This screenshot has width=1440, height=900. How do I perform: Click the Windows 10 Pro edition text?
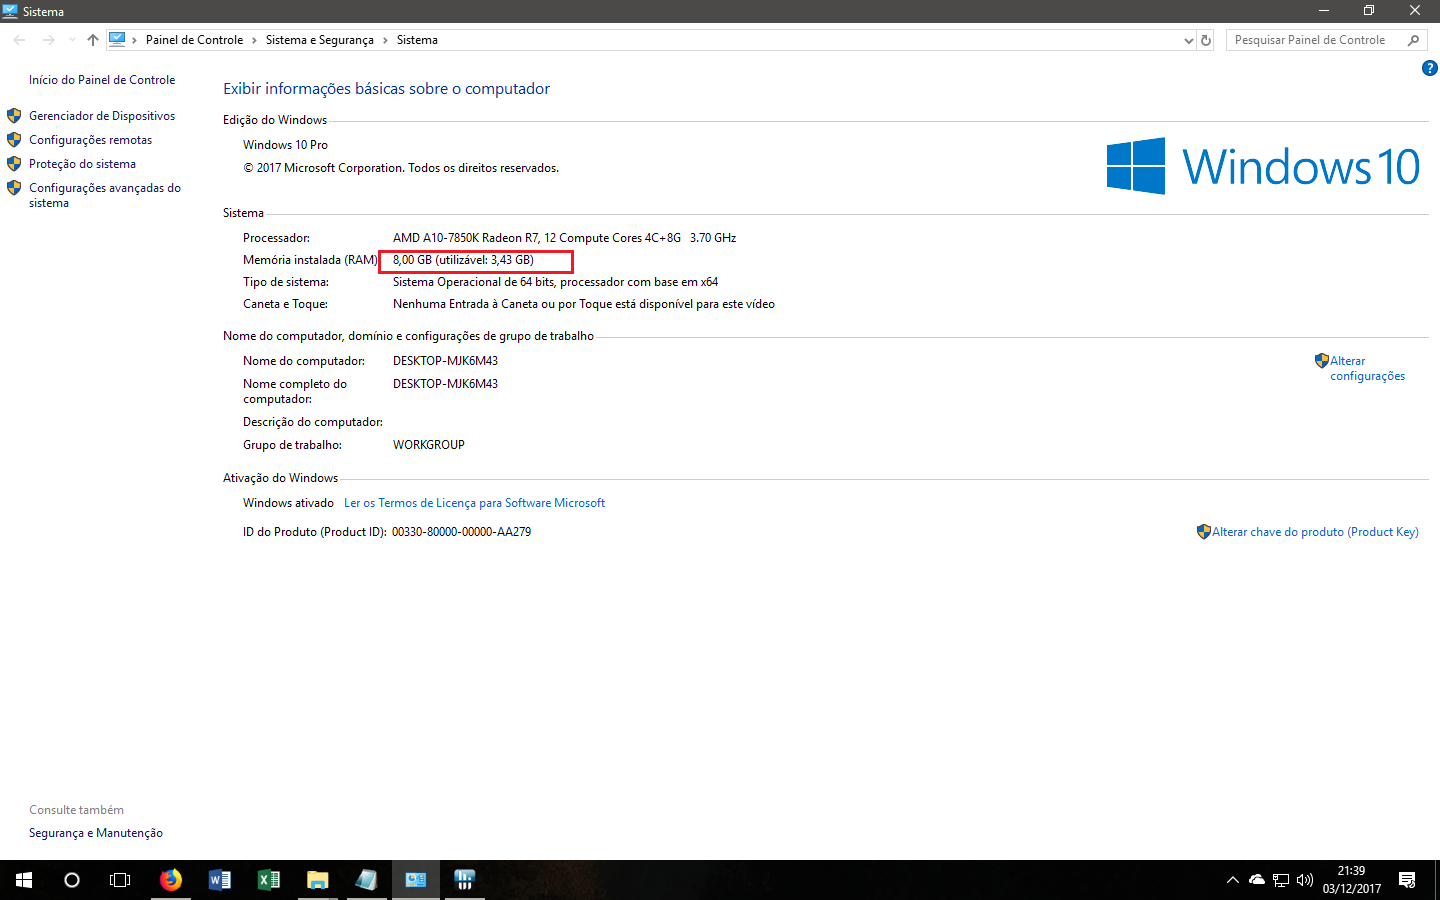(x=285, y=145)
